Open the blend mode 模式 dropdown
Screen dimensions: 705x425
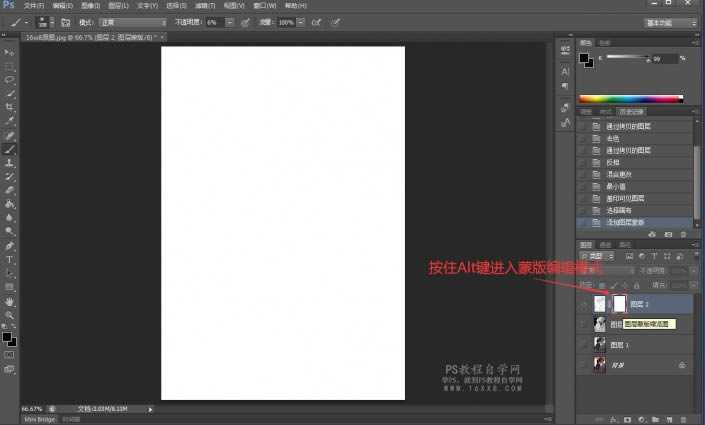(x=136, y=21)
